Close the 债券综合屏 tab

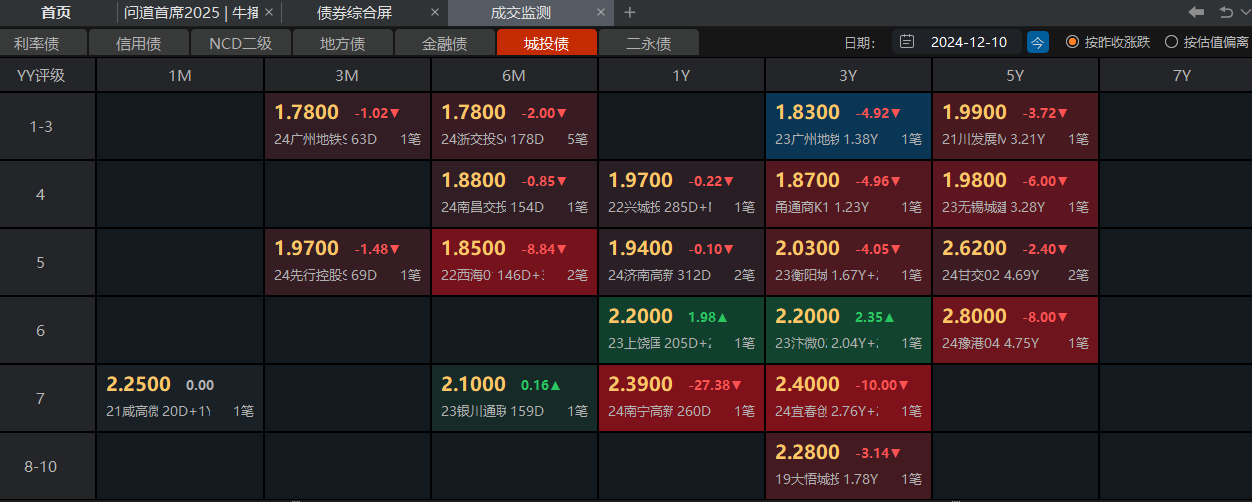pos(433,13)
